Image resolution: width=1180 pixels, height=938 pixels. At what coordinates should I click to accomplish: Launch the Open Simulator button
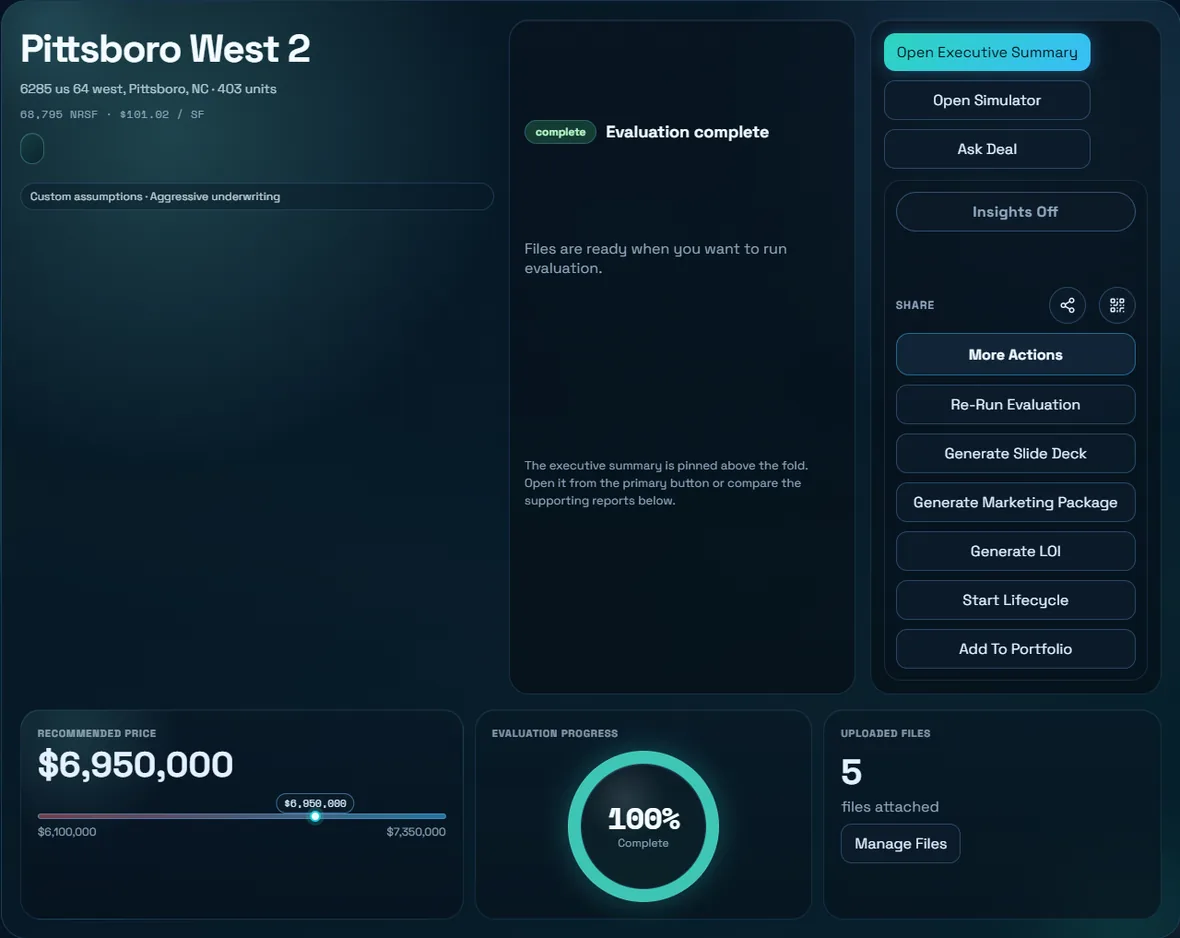click(987, 100)
